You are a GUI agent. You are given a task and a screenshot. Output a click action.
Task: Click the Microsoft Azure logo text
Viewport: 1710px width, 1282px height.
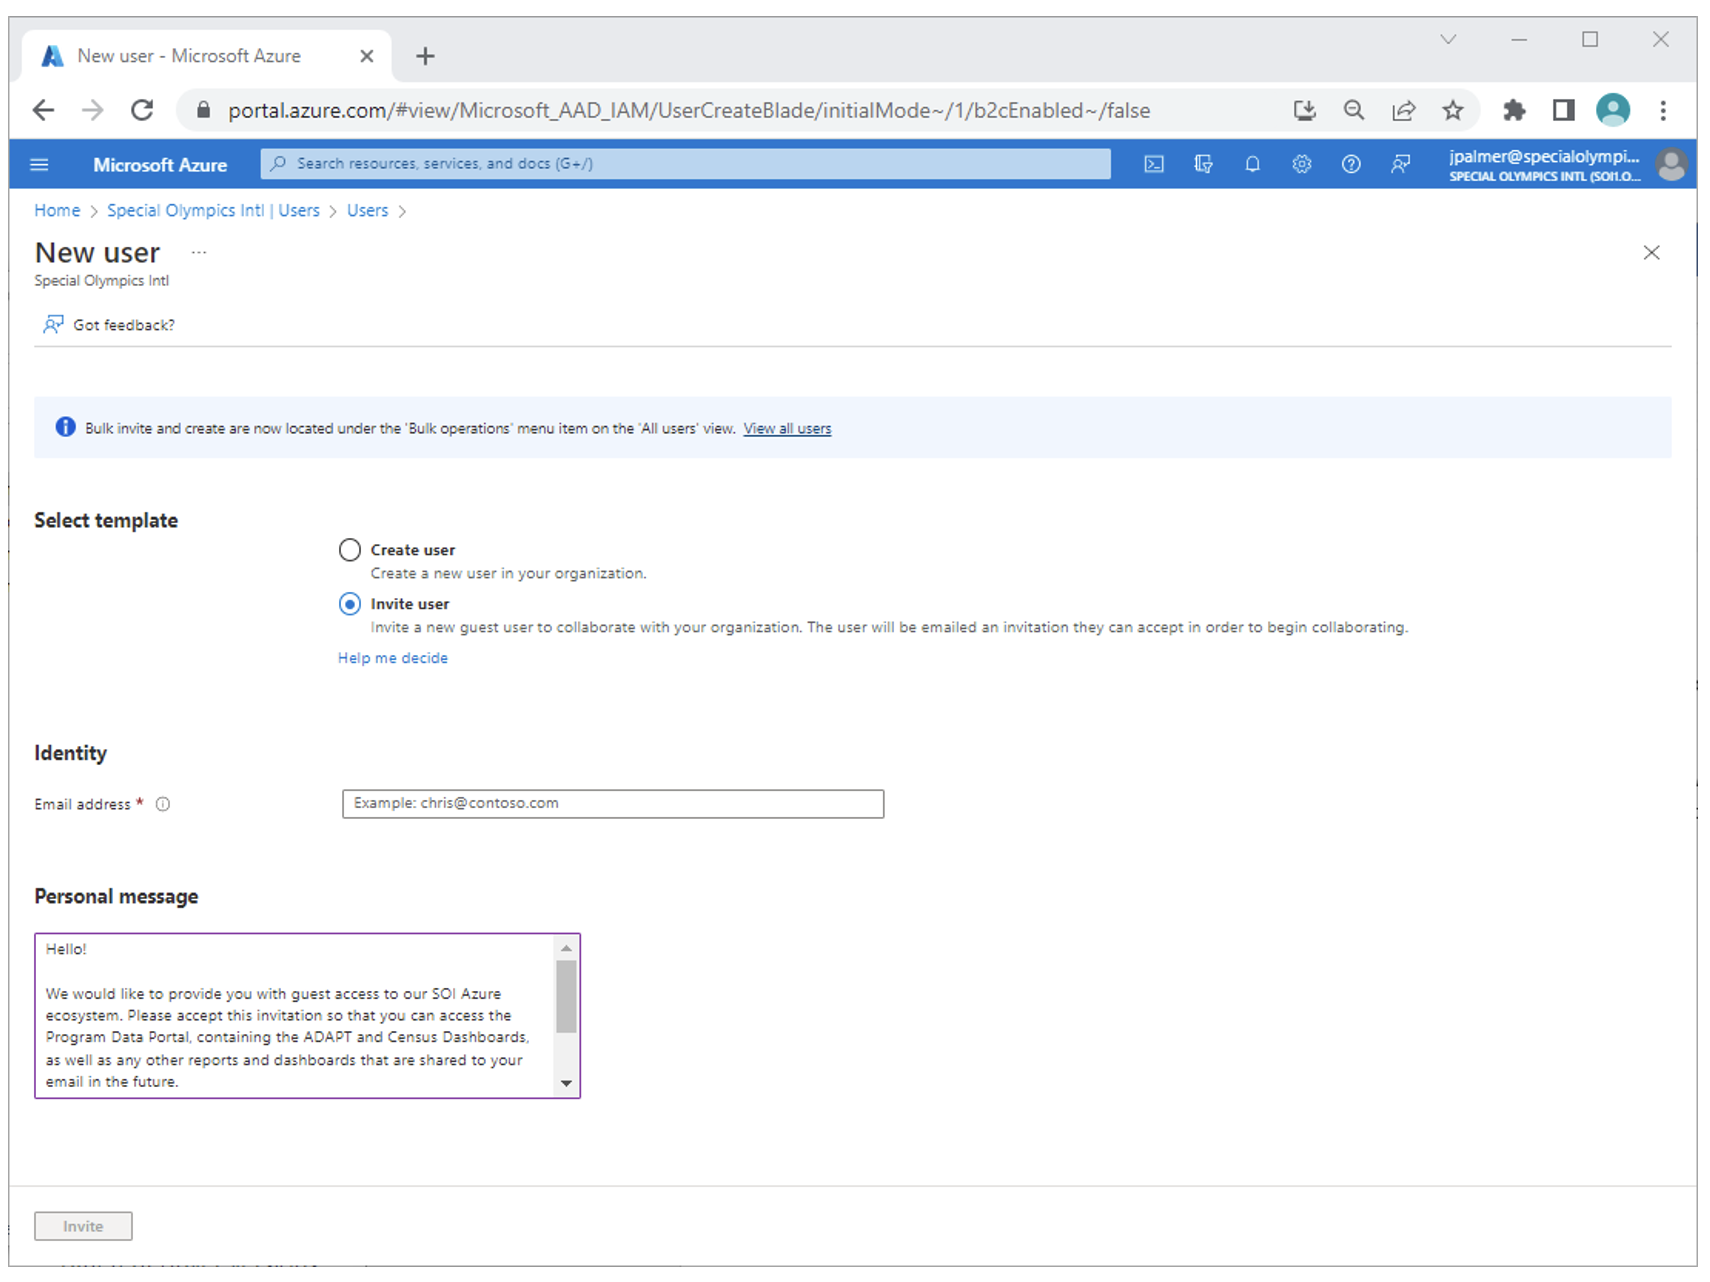(x=160, y=165)
